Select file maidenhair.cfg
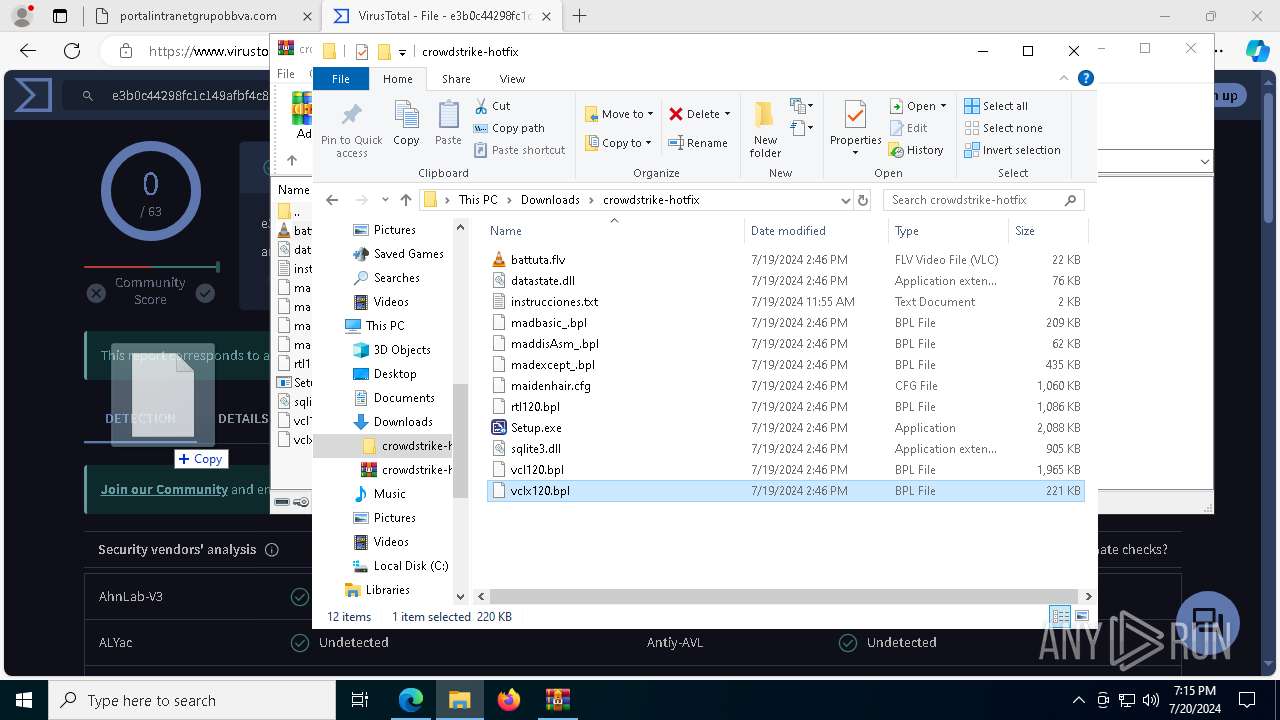 550,385
